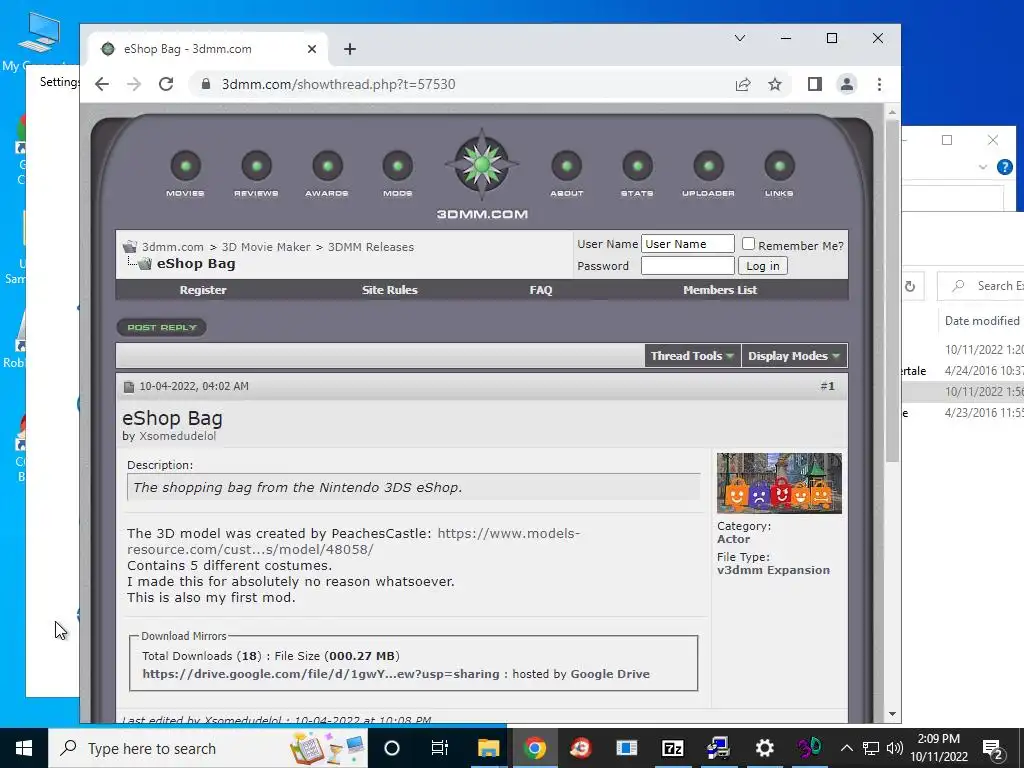Click the author name Xsomedudelol
The image size is (1024, 768).
click(x=177, y=436)
